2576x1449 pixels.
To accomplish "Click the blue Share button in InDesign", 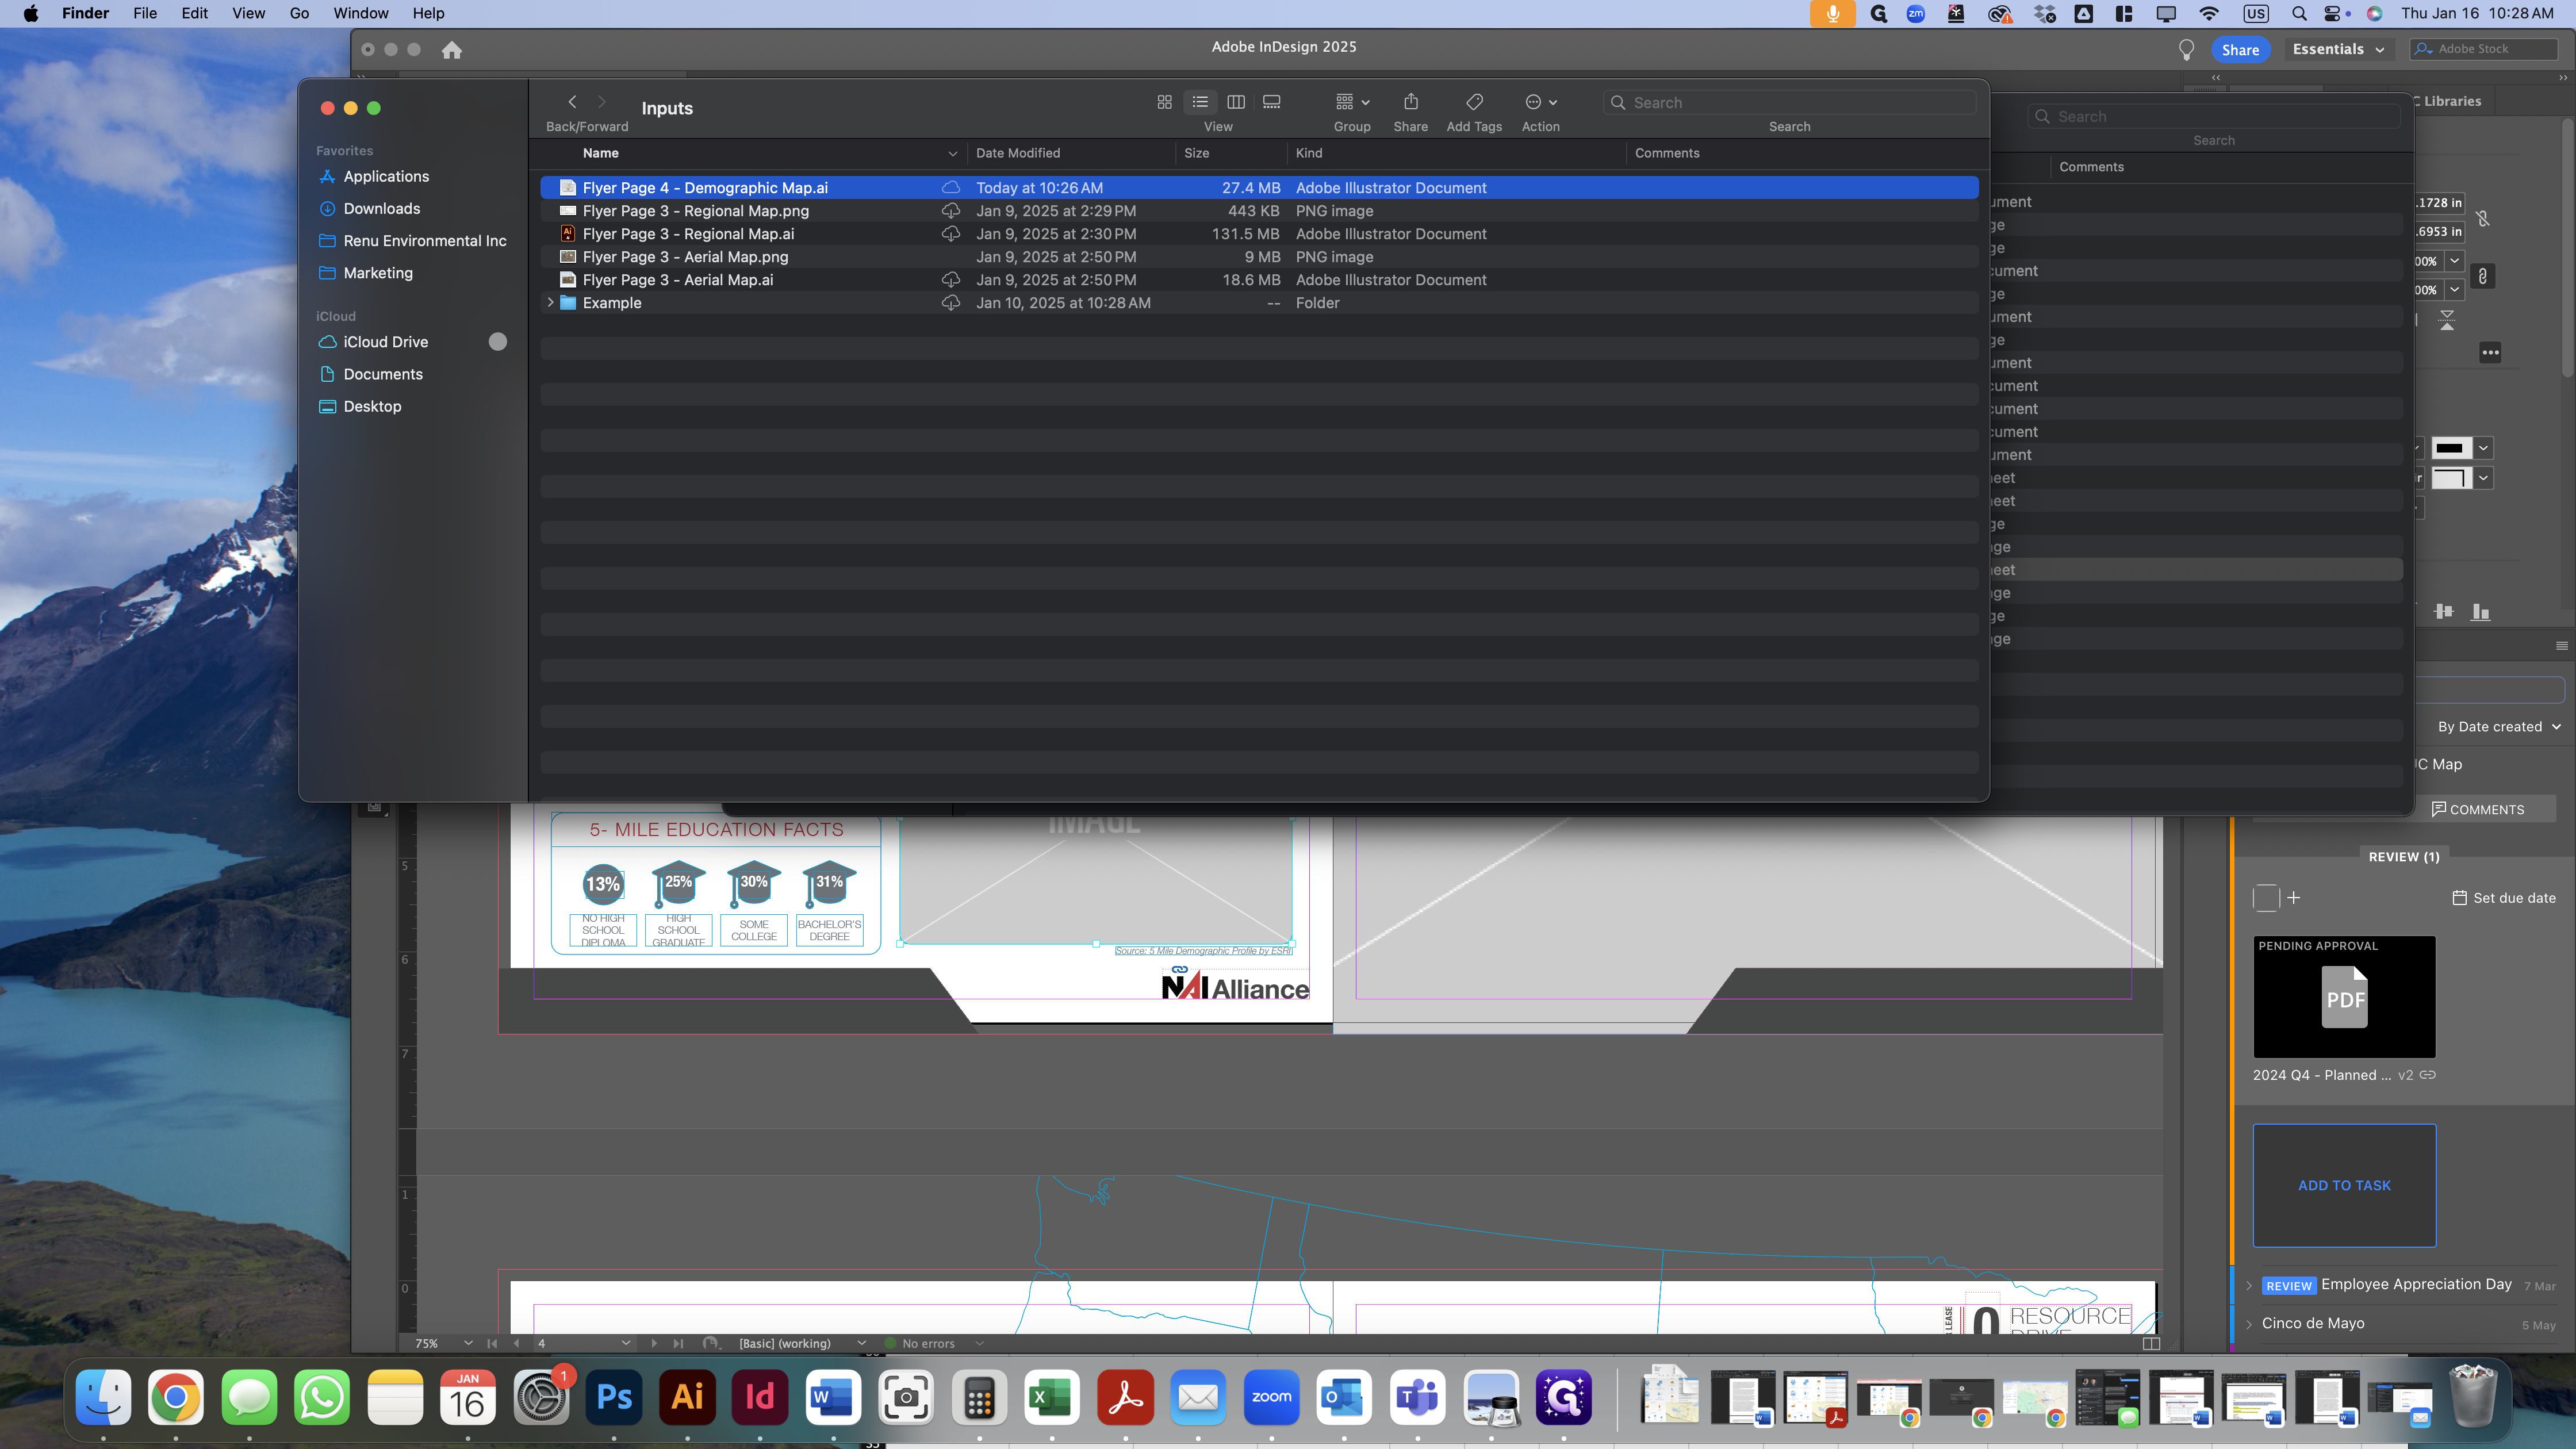I will pyautogui.click(x=2240, y=50).
